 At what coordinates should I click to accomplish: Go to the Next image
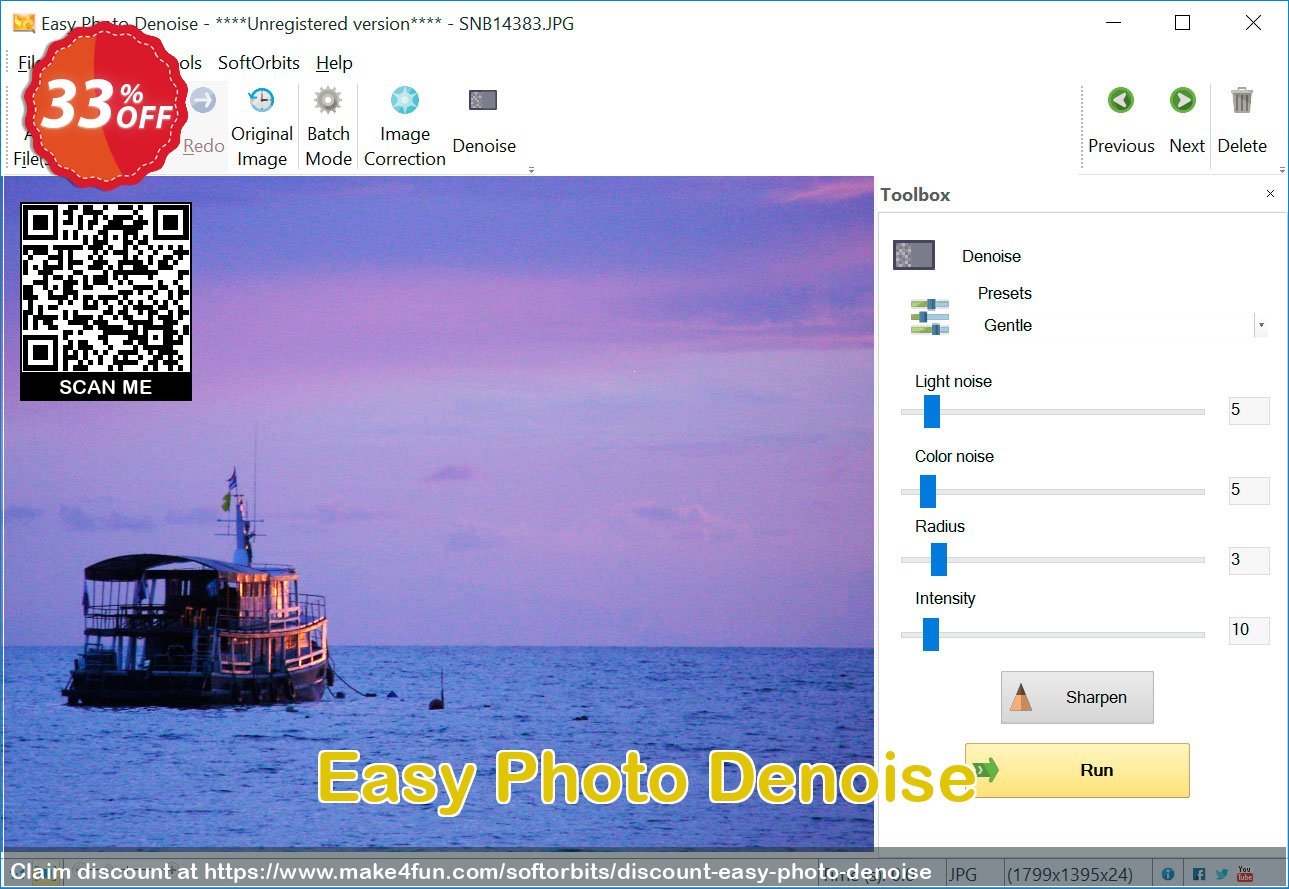pyautogui.click(x=1185, y=120)
